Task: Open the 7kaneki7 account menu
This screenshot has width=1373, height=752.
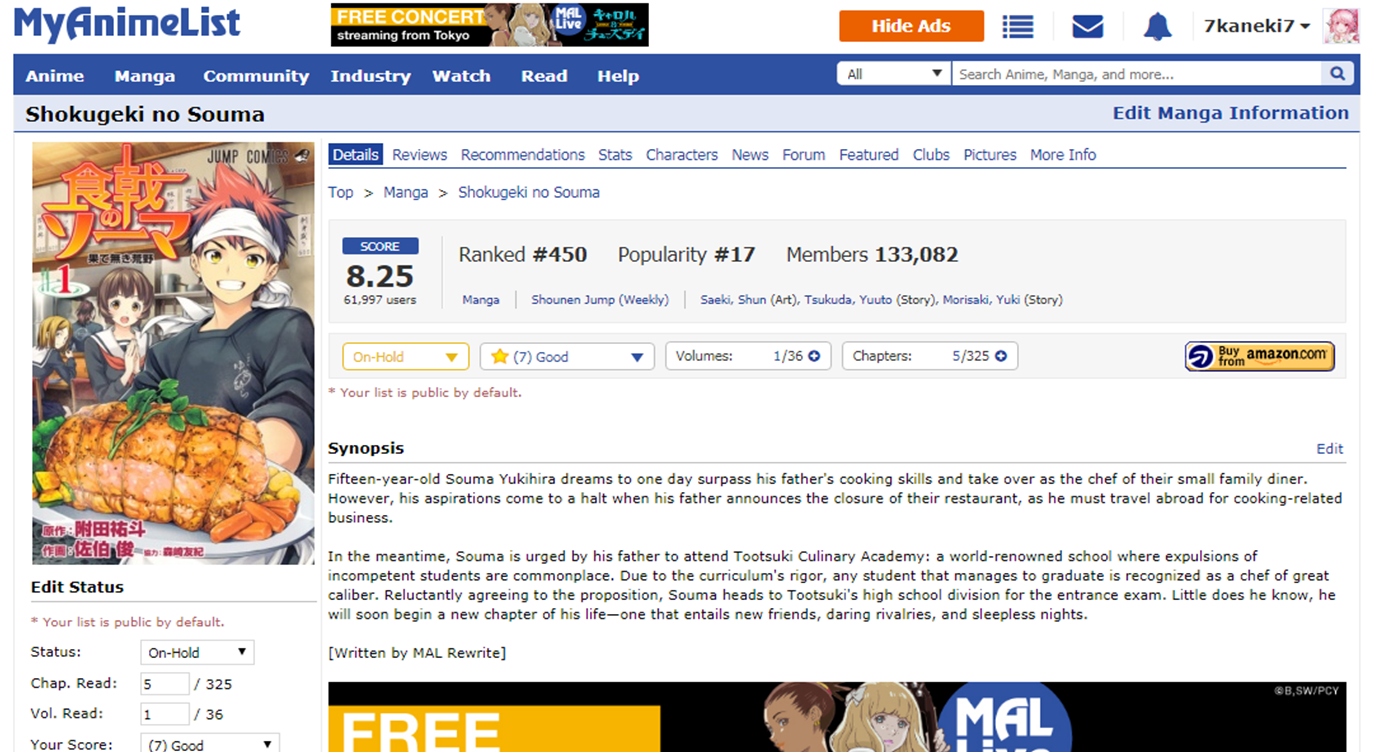Action: (x=1256, y=27)
